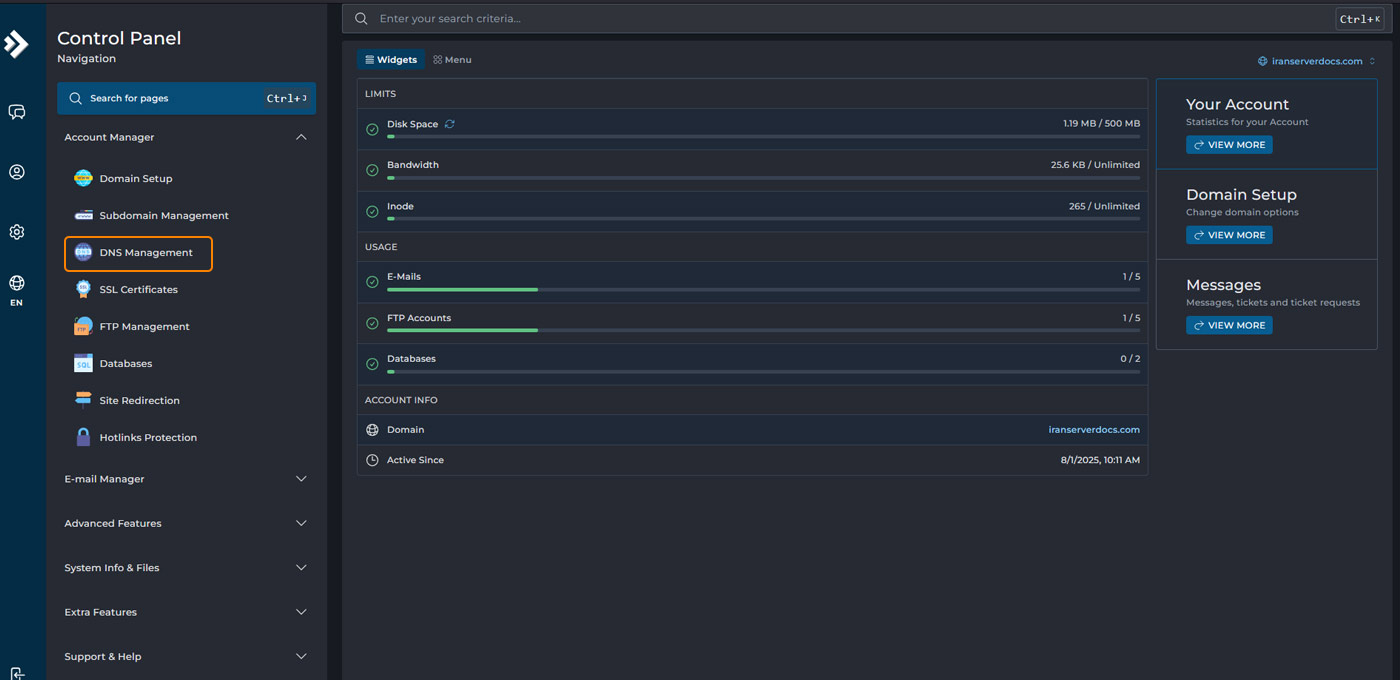
Task: Expand the Advanced Features section
Action: pos(301,523)
